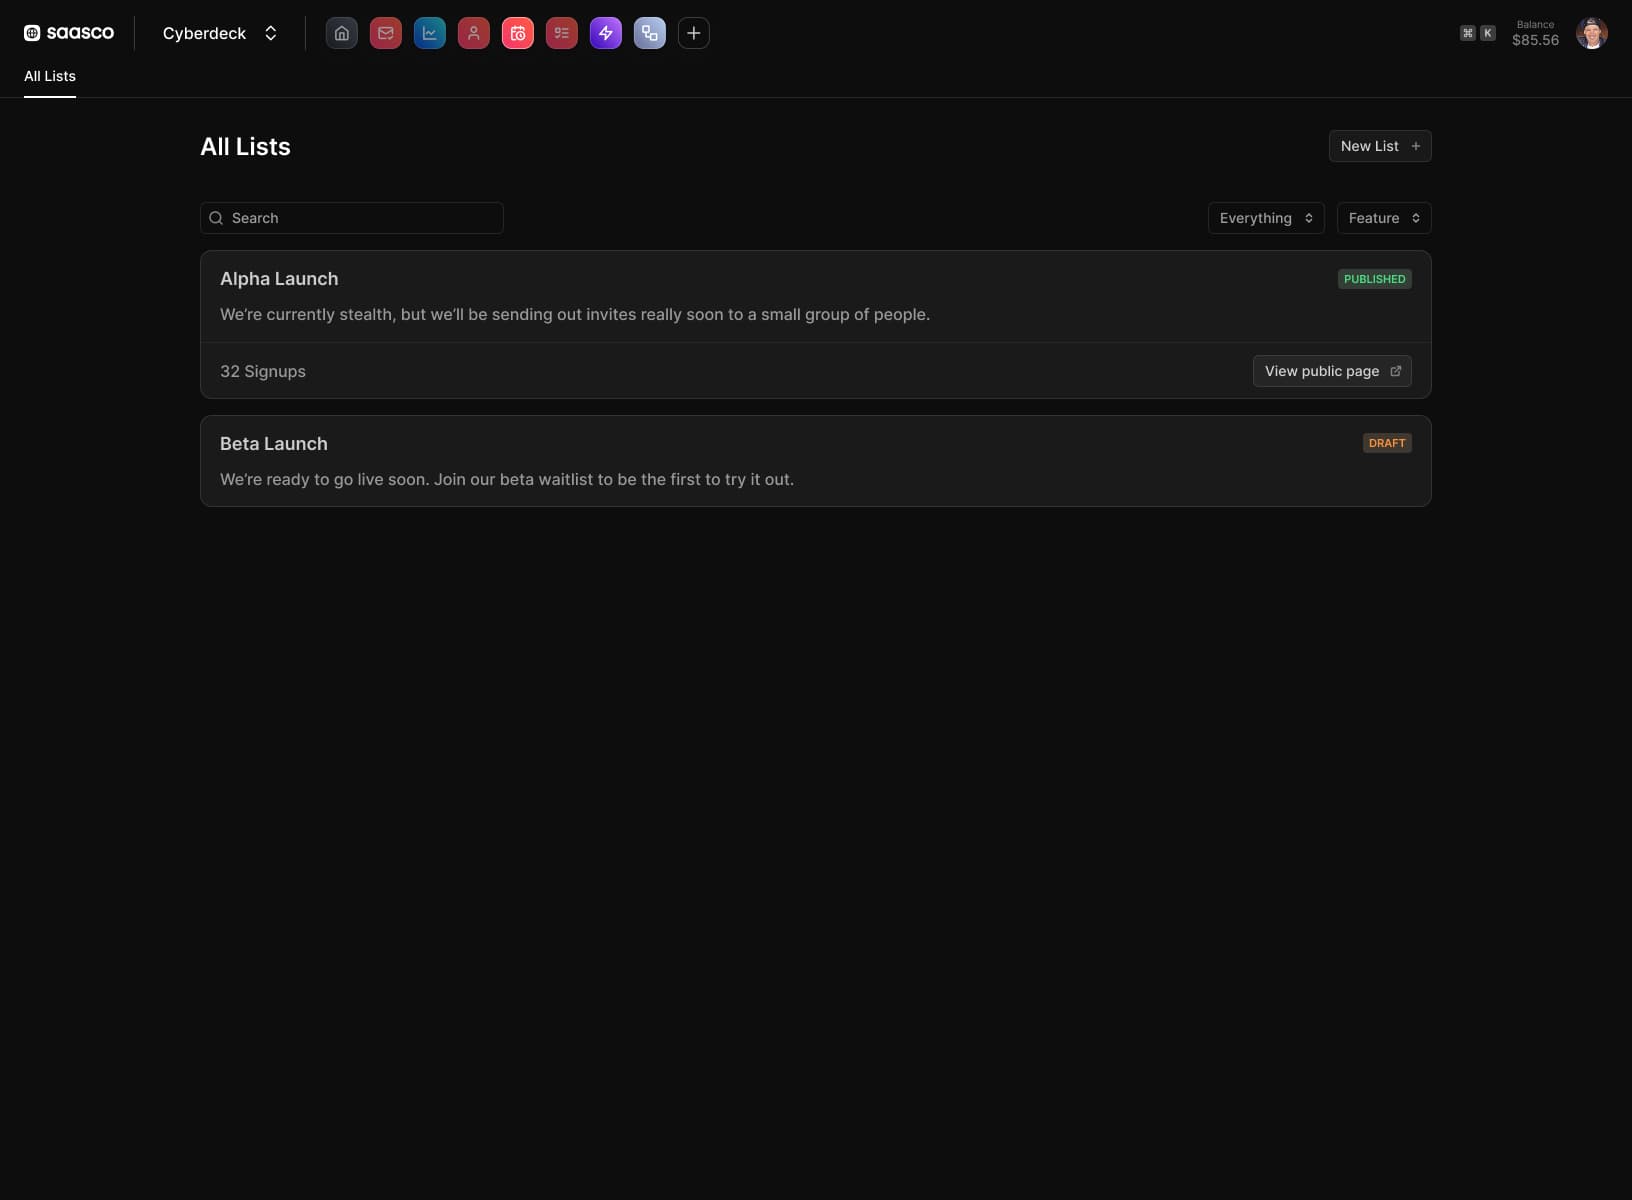The height and width of the screenshot is (1200, 1632).
Task: Open the Cyberdeck workspace switcher
Action: tap(220, 33)
